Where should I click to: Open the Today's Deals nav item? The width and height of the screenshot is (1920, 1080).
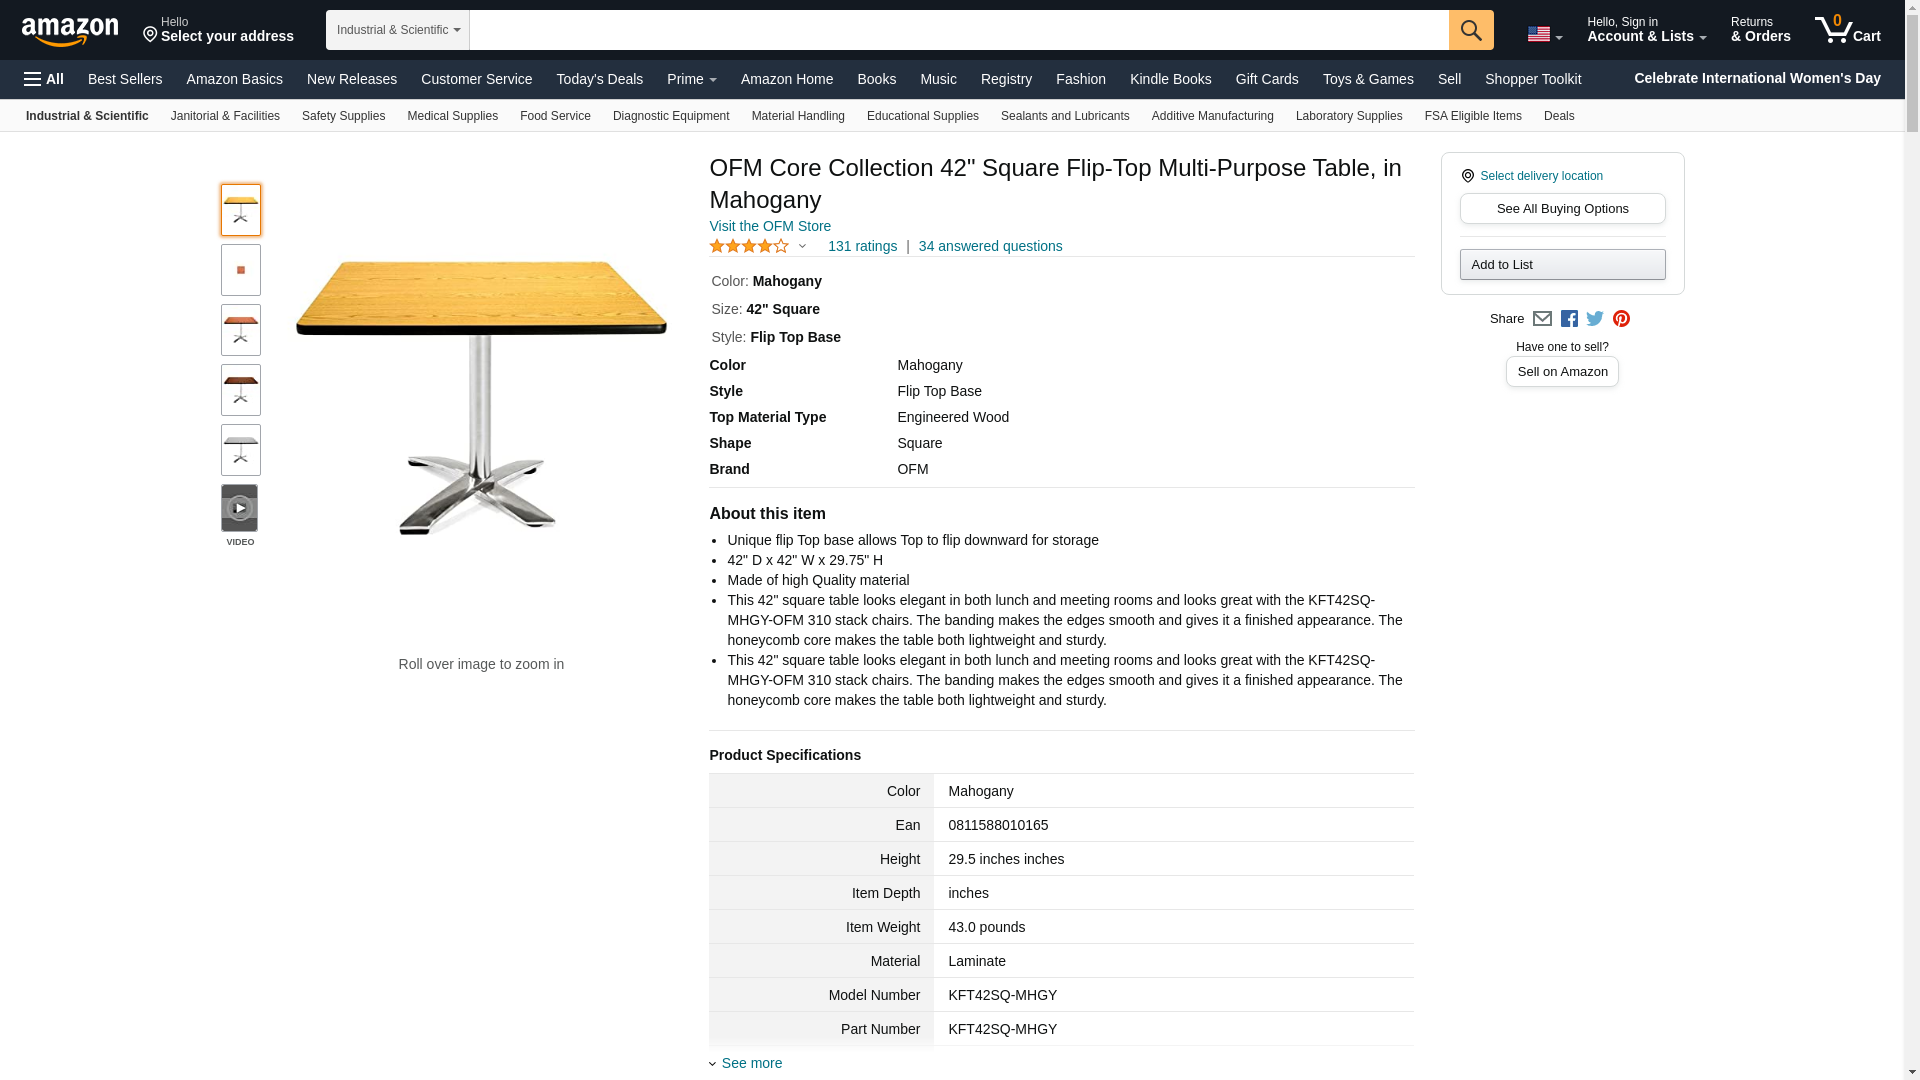pyautogui.click(x=599, y=79)
